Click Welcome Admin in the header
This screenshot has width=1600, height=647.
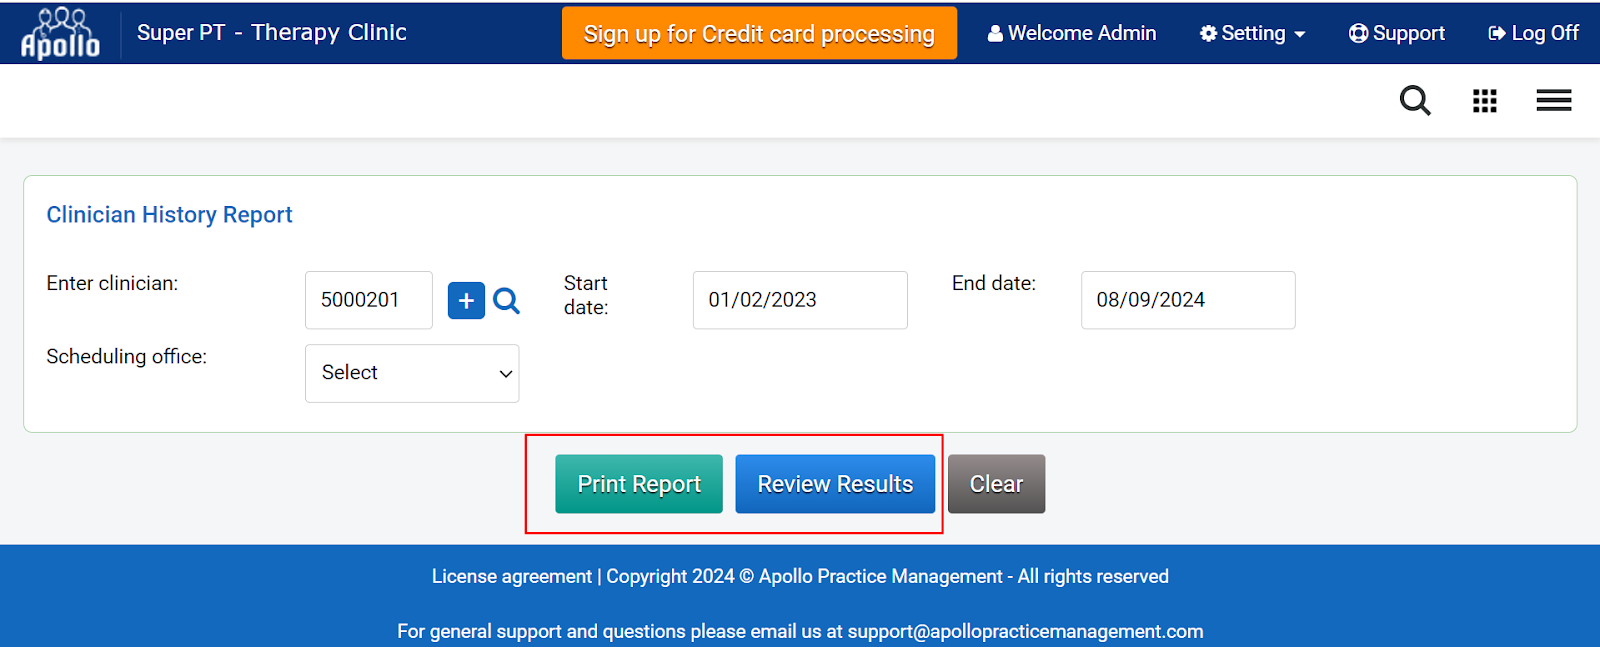(1072, 34)
